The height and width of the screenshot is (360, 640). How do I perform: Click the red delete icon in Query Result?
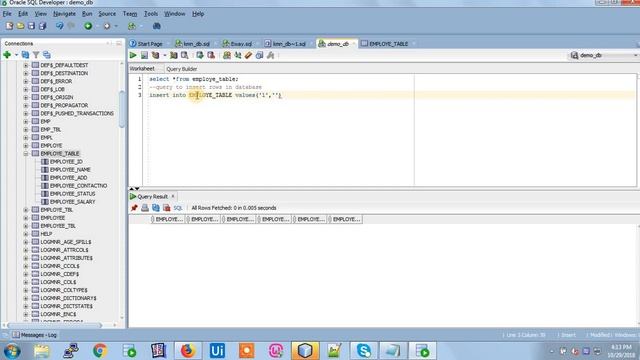click(167, 208)
